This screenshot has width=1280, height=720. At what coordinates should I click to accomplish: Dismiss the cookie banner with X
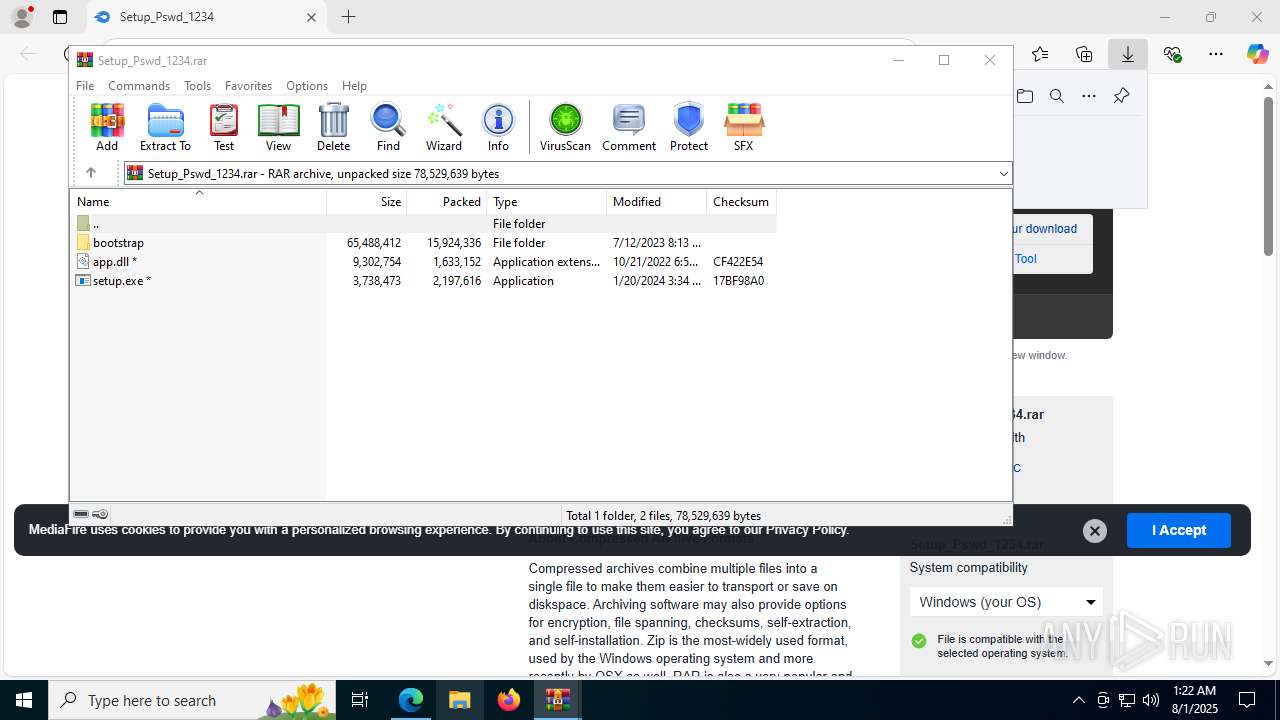pos(1095,531)
